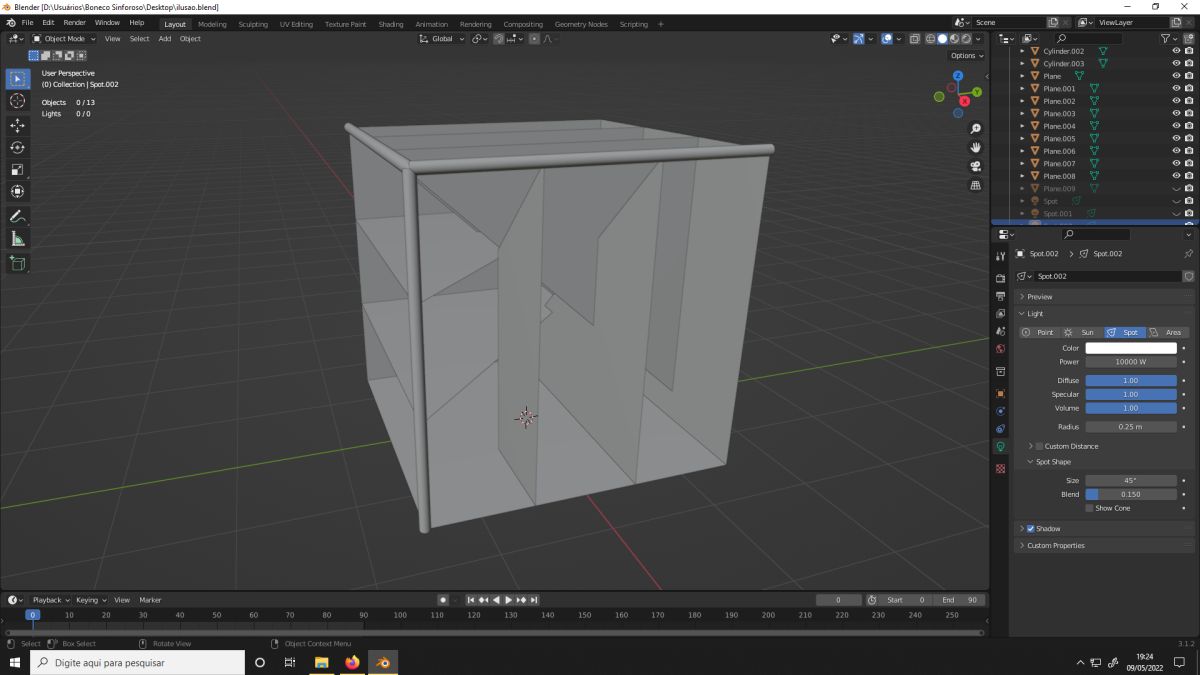Click the Marker menu in timeline
The image size is (1200, 675).
point(150,600)
